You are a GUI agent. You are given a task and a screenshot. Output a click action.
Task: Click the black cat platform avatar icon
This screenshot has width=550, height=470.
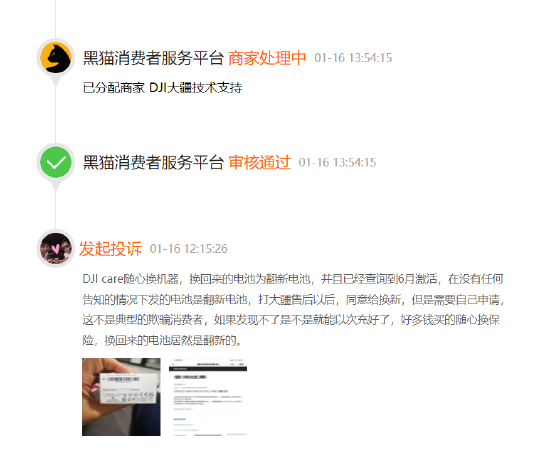55,58
